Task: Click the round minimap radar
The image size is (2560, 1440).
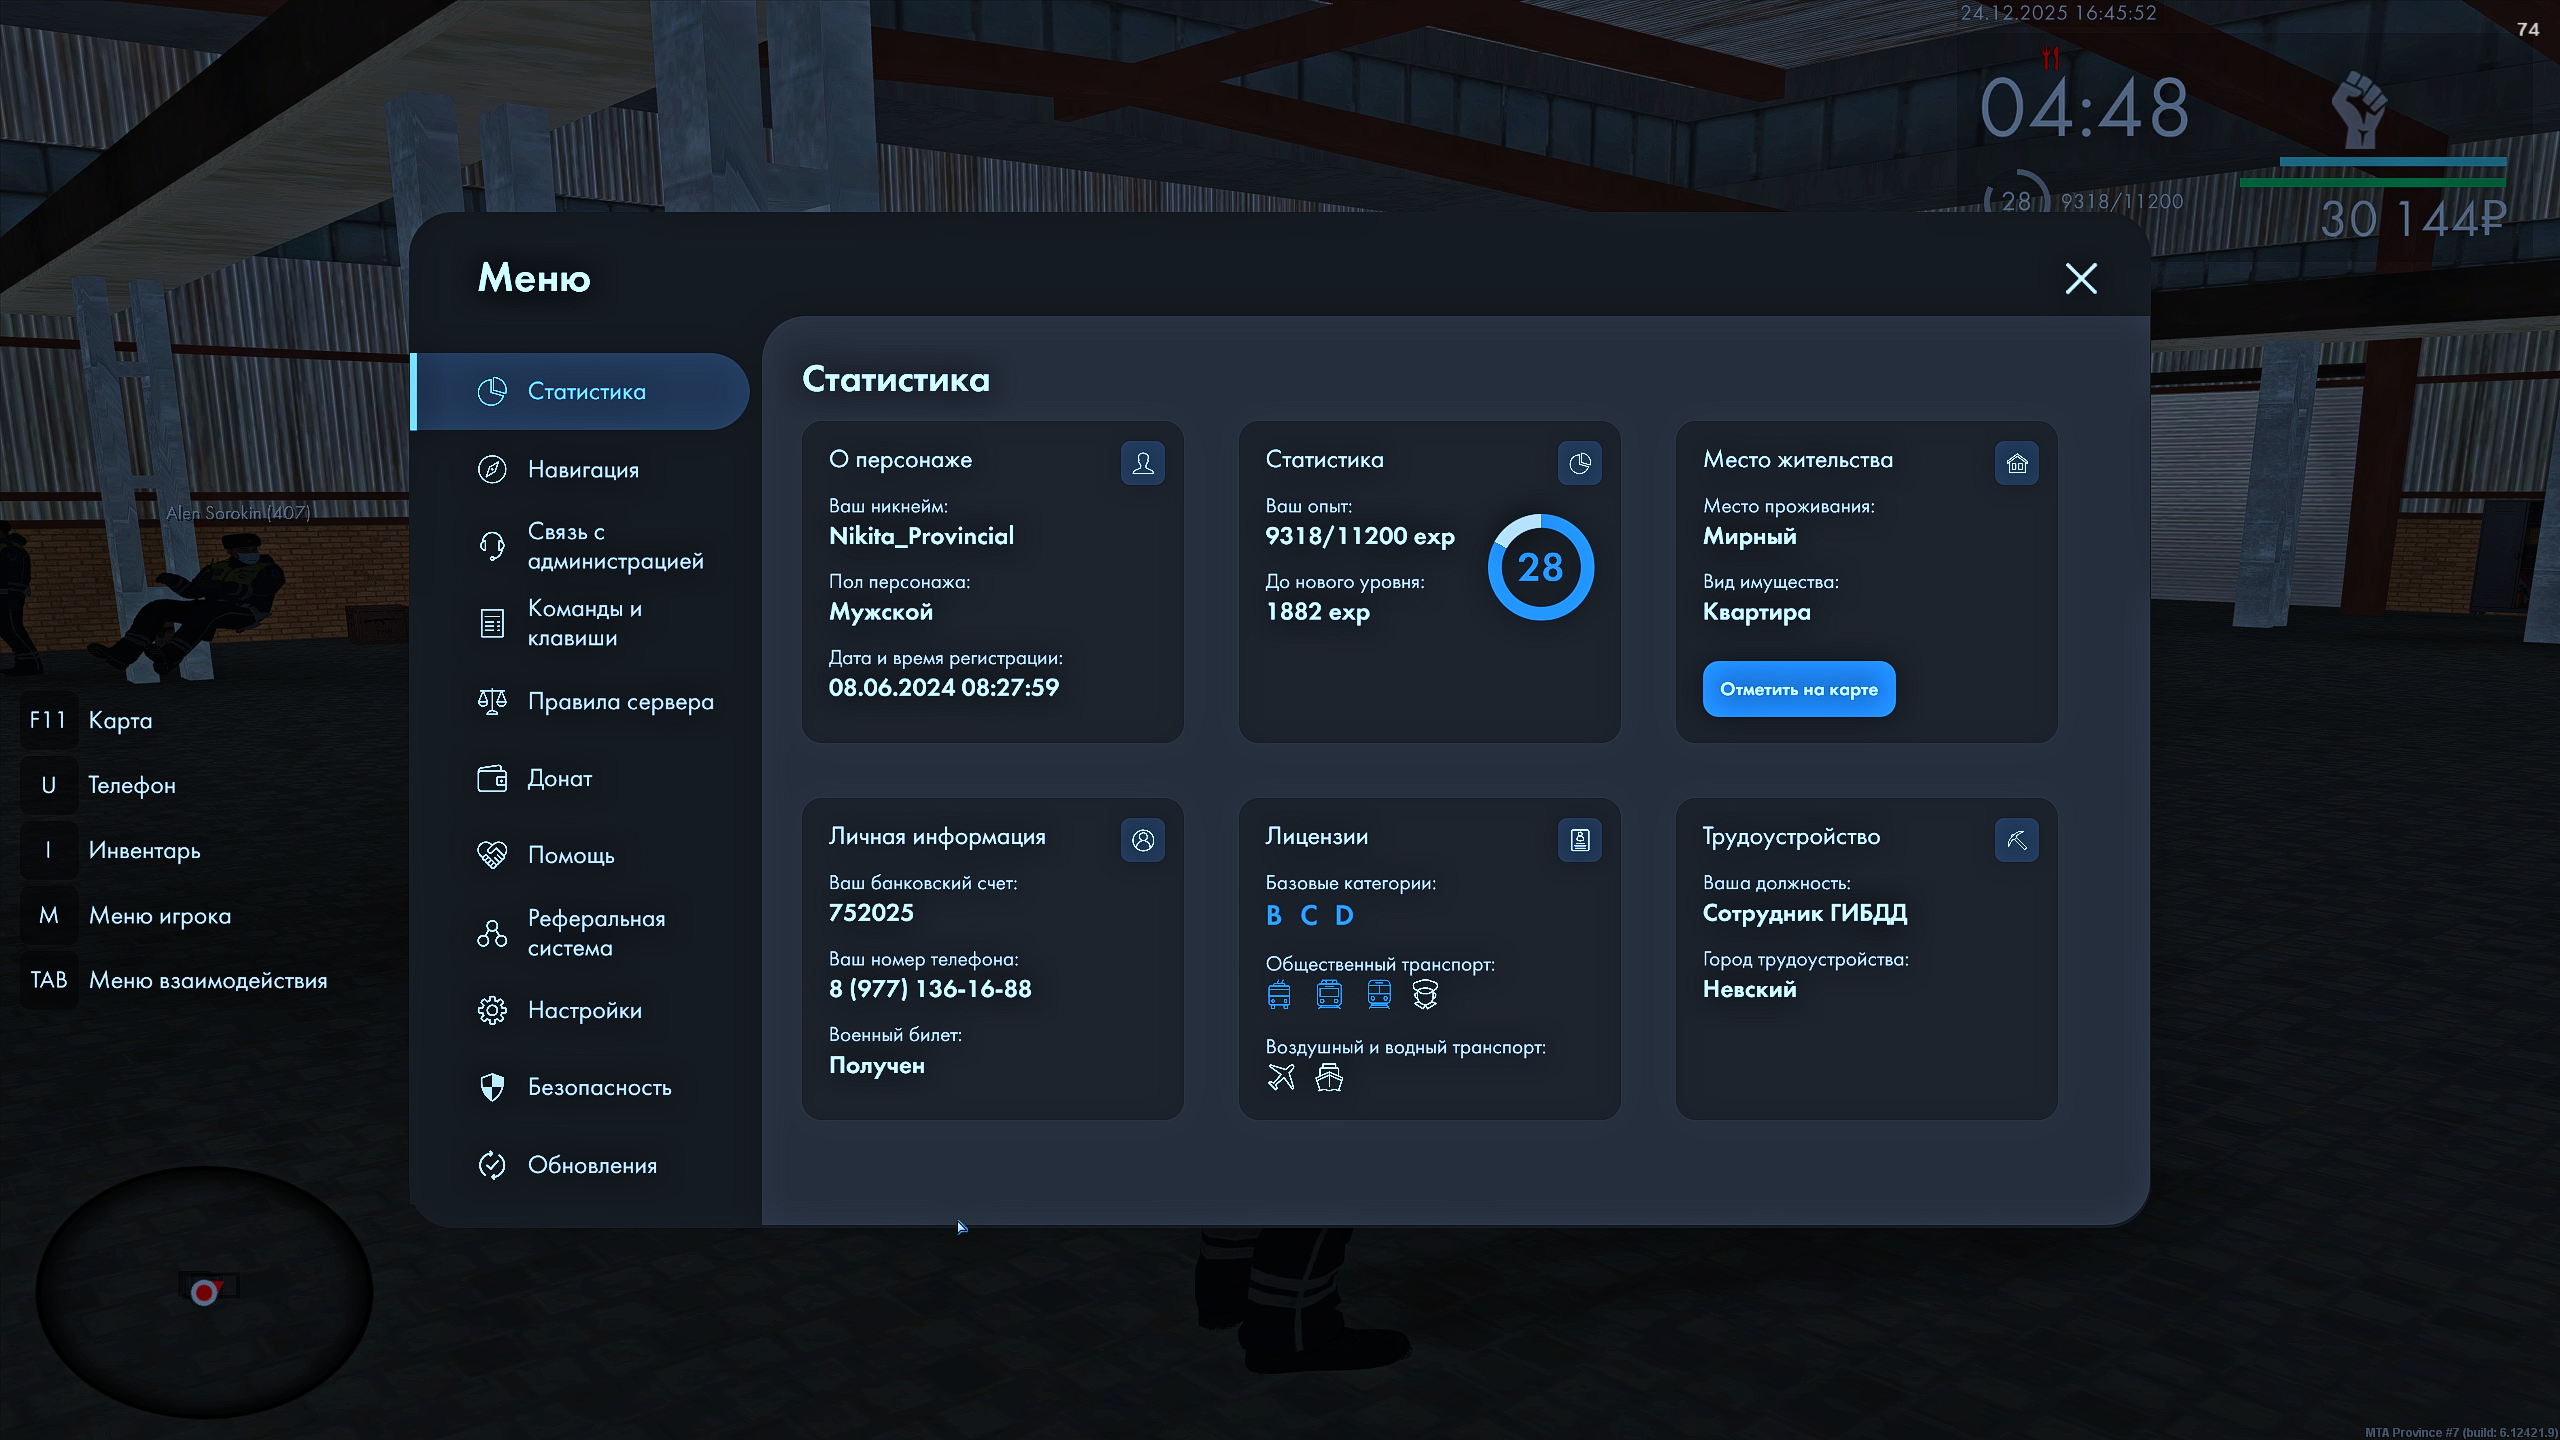Action: click(x=204, y=1292)
